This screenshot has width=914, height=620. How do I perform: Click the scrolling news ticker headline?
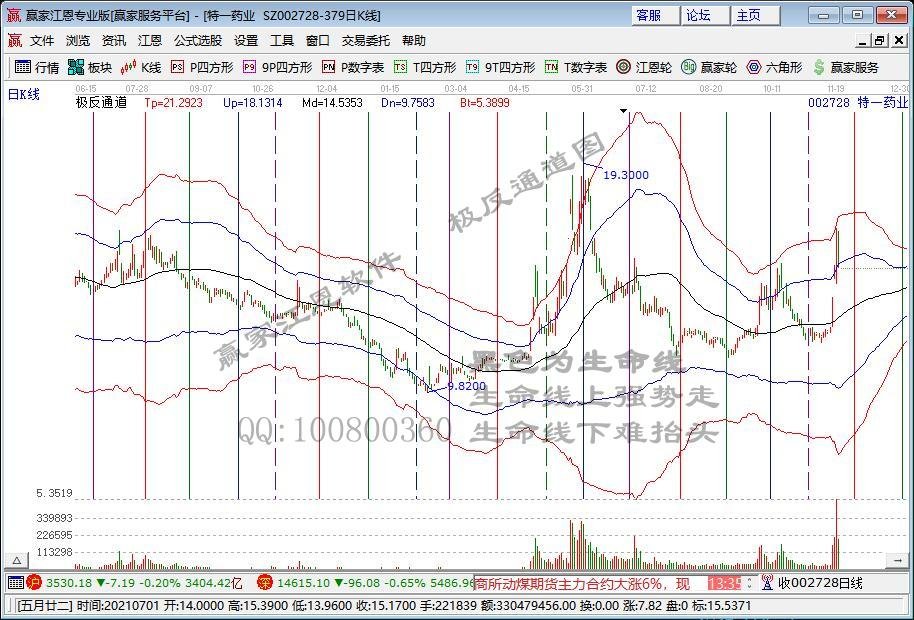point(583,583)
